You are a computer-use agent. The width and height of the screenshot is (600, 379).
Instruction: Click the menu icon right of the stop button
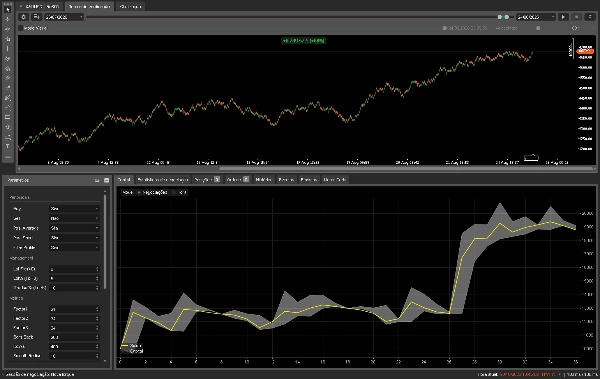point(590,17)
